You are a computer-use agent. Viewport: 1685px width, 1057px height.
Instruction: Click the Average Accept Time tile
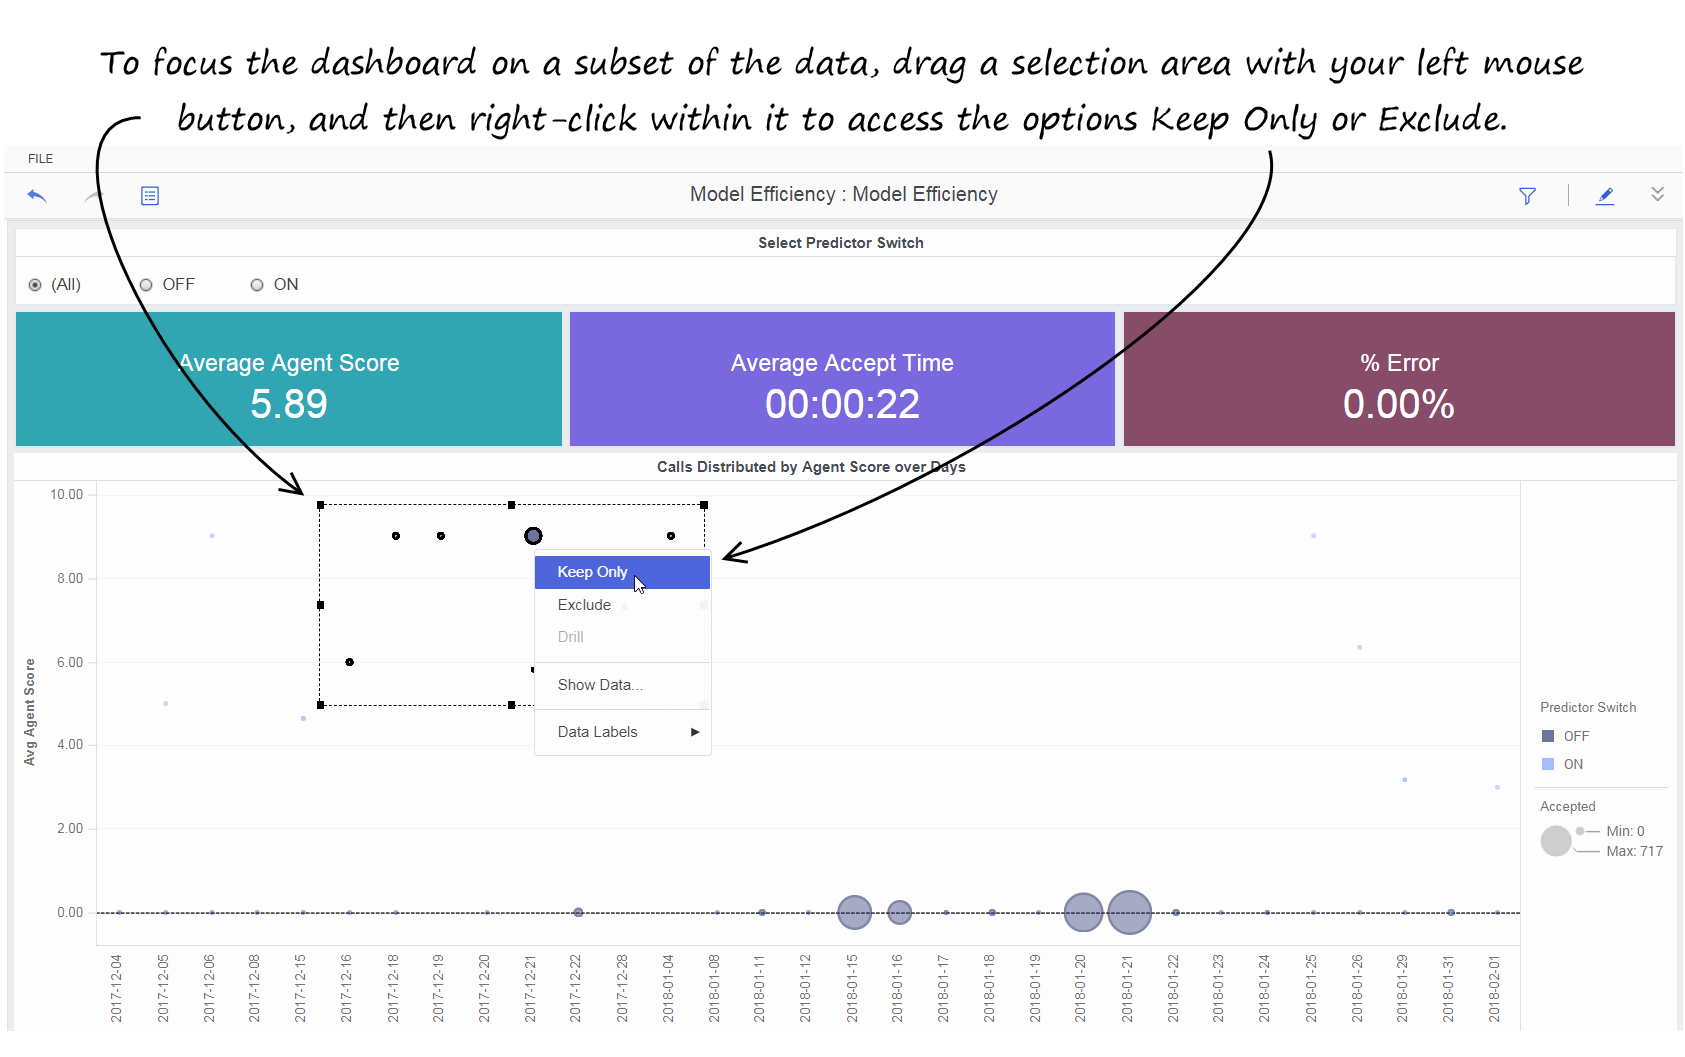pos(842,380)
